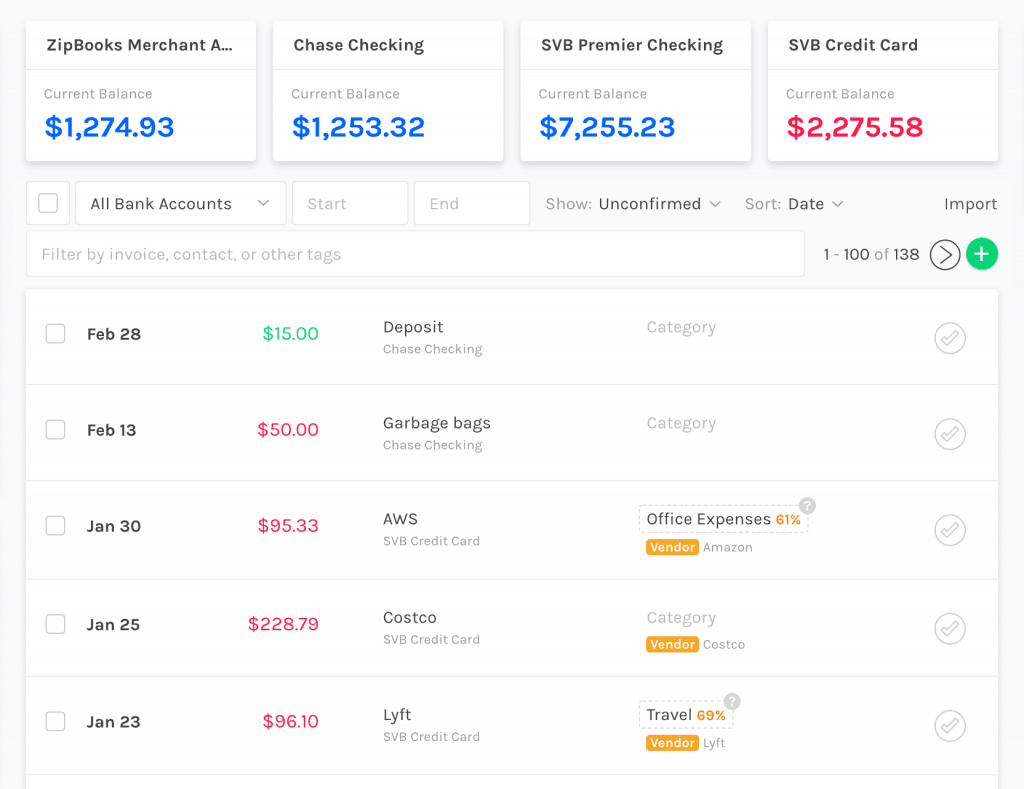Viewport: 1024px width, 789px height.
Task: Check the select-all transactions checkbox
Action: click(x=47, y=203)
